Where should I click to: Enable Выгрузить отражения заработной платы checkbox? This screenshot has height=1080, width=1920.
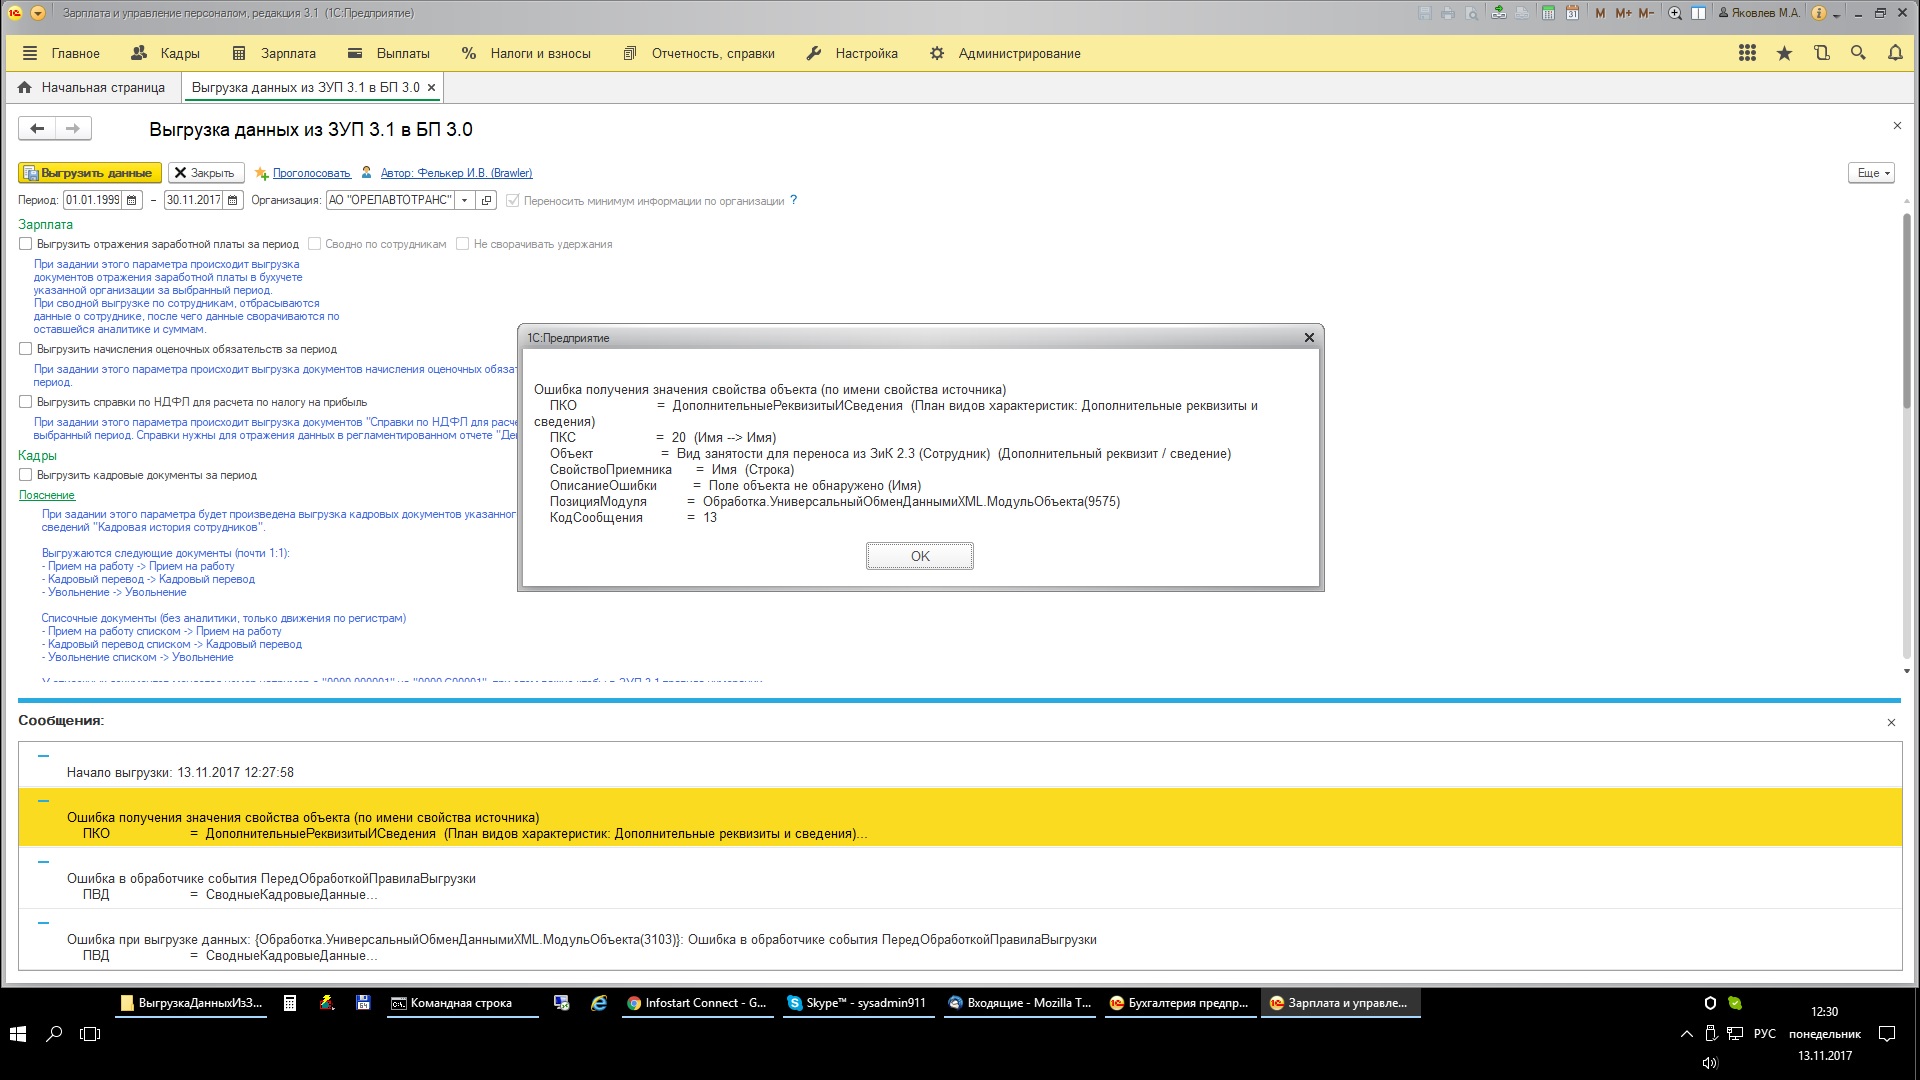[26, 243]
